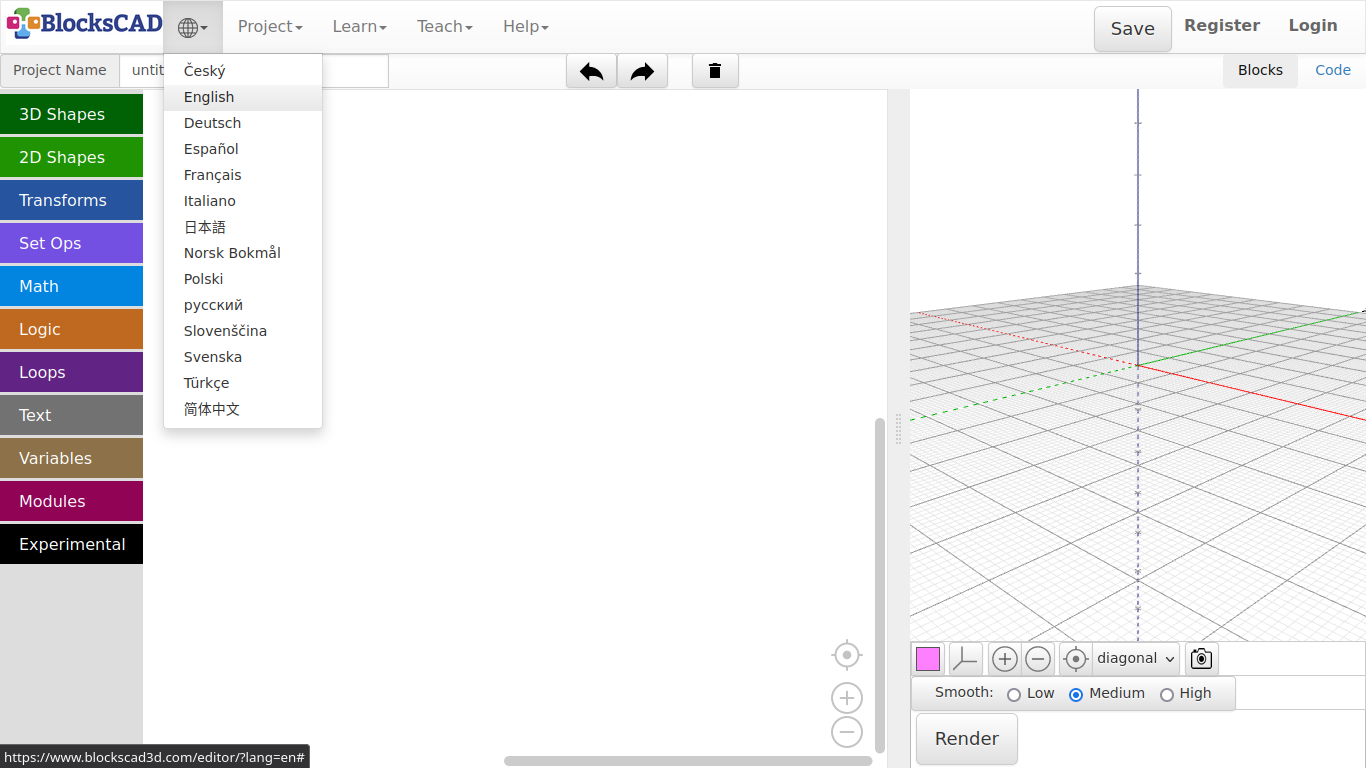
Task: Take a picture with camera icon
Action: click(x=1201, y=659)
